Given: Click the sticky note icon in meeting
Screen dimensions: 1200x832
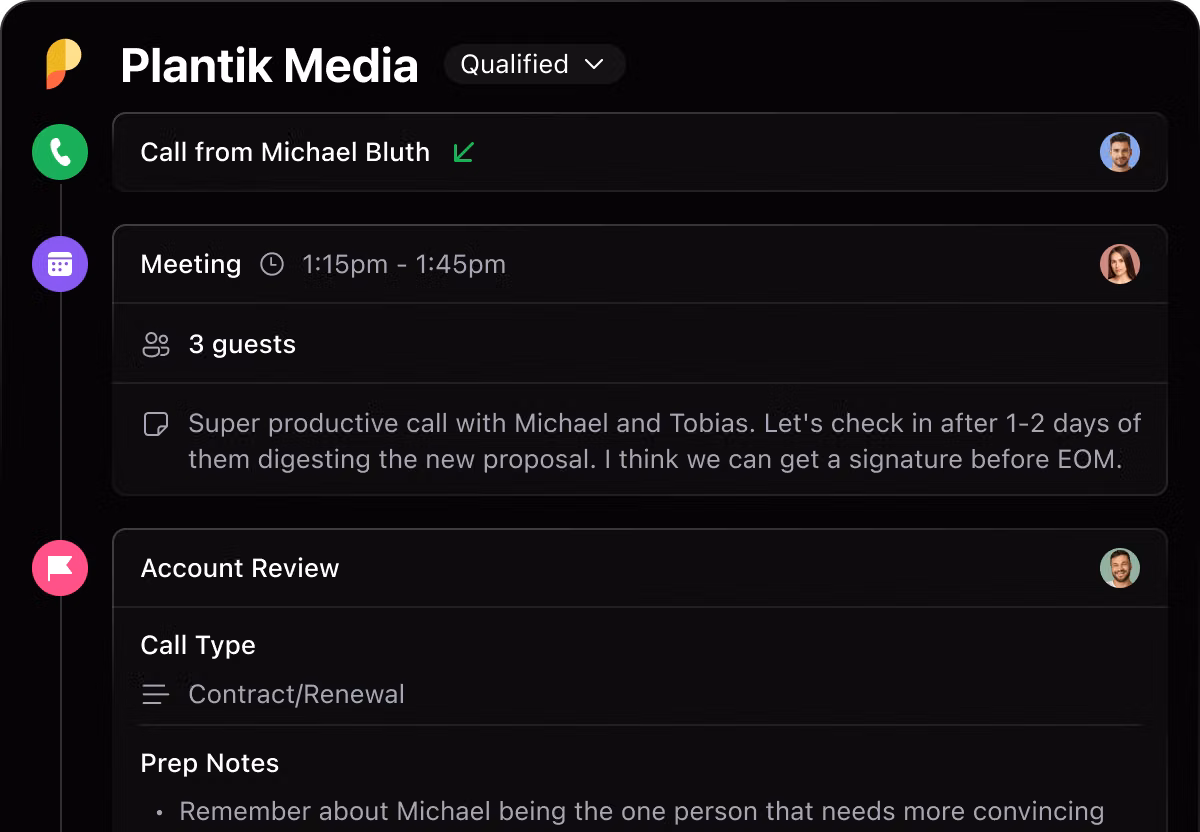Looking at the screenshot, I should (x=155, y=425).
